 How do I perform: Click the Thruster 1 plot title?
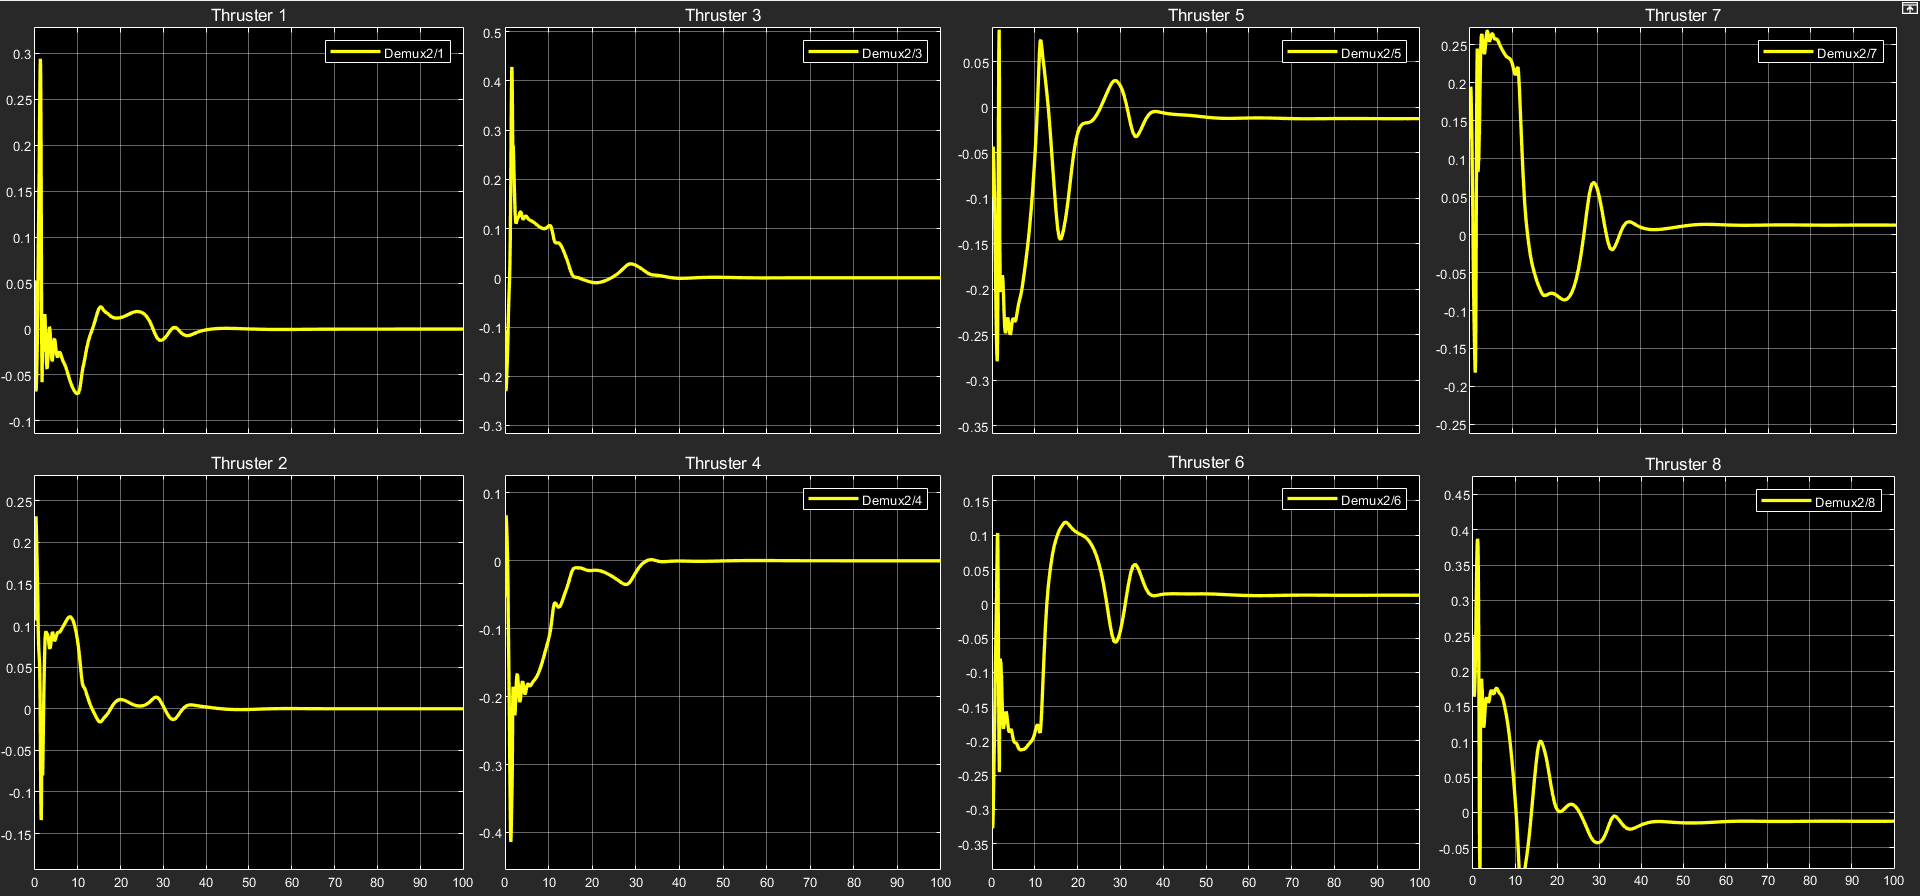[248, 15]
